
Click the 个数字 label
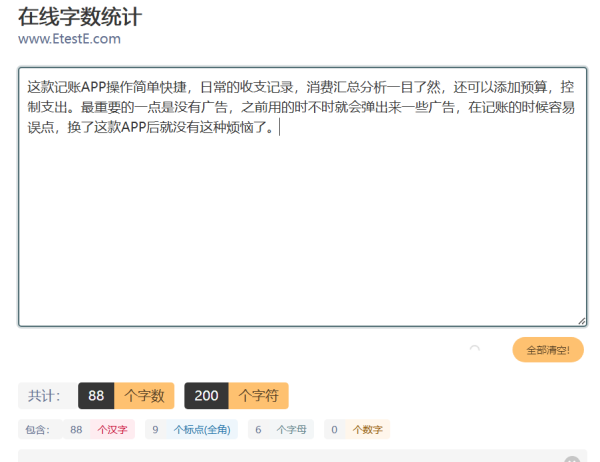pyautogui.click(x=367, y=429)
